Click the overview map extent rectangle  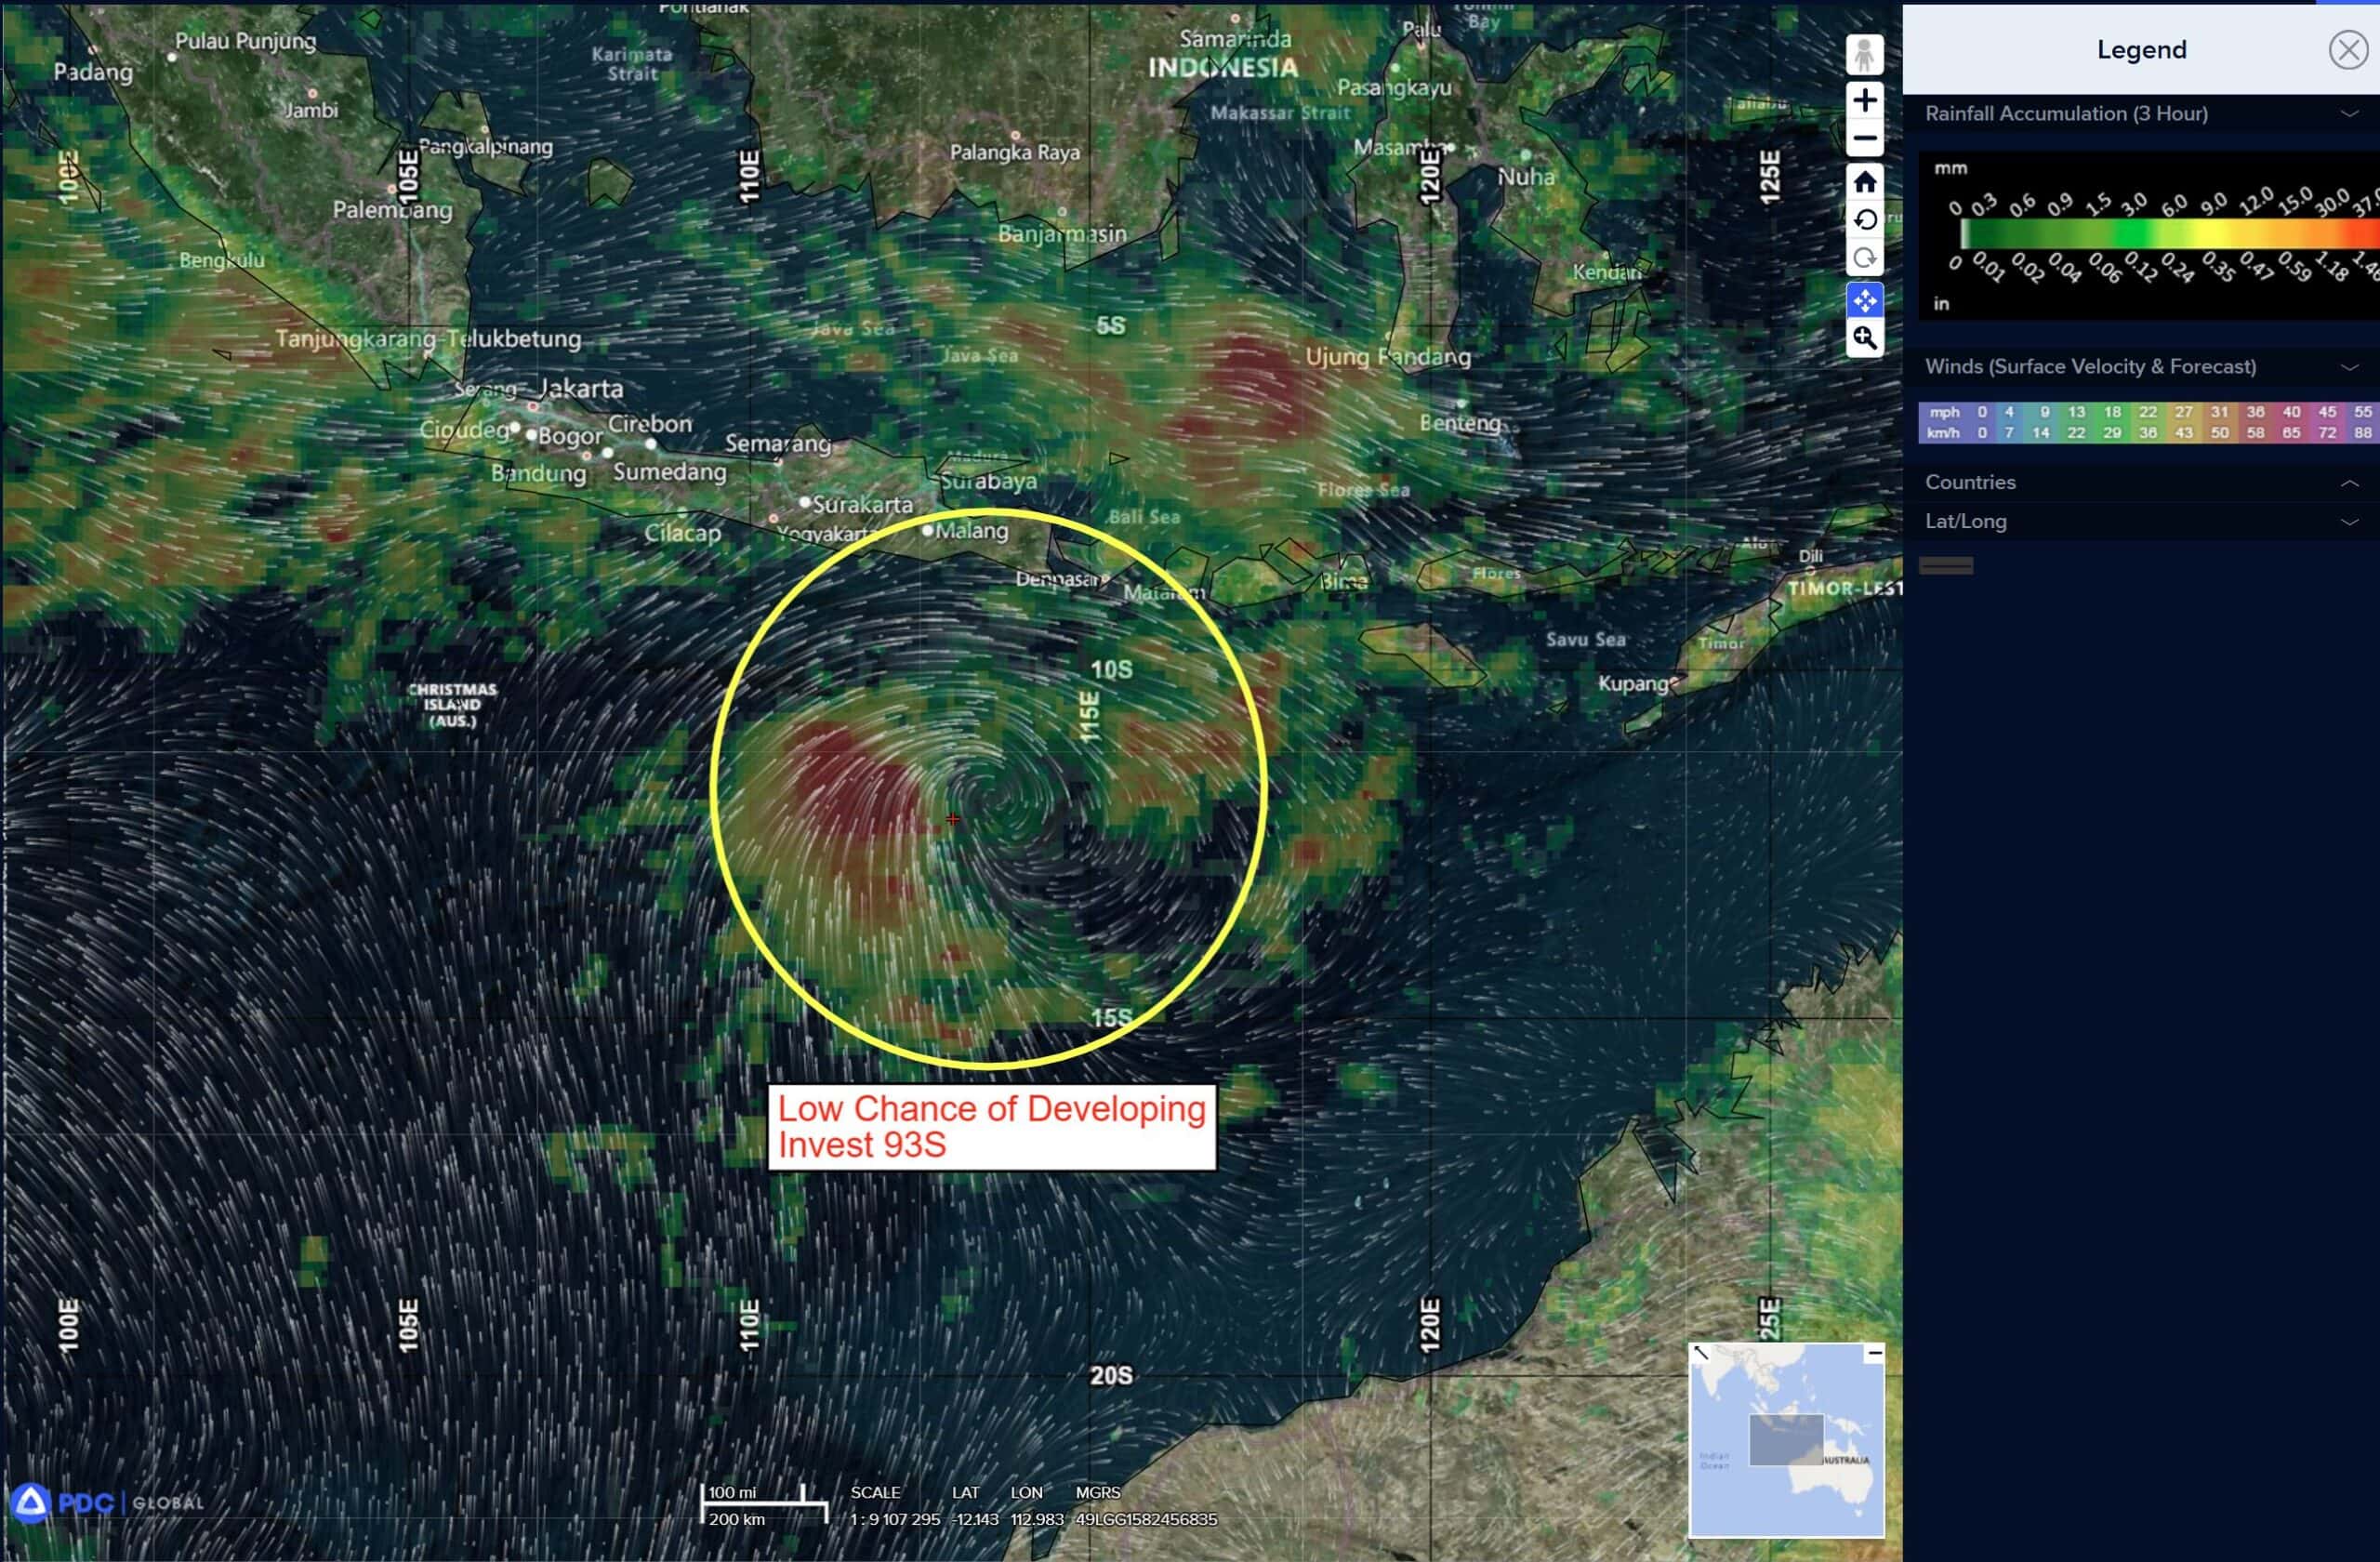coord(1785,1440)
